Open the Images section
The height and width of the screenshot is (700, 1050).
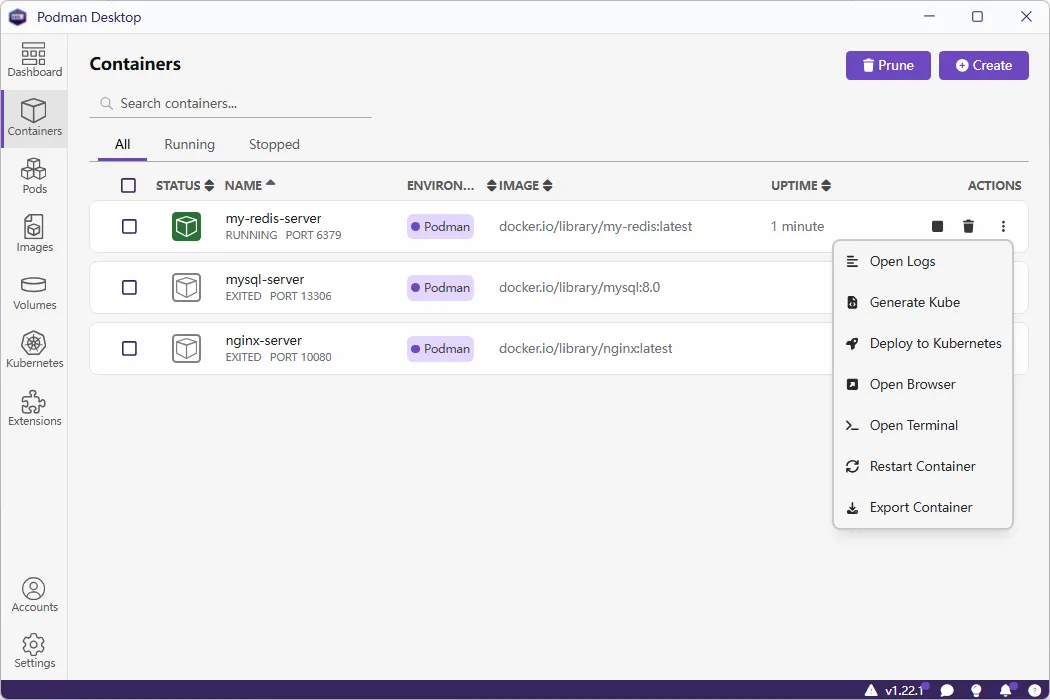[x=34, y=234]
